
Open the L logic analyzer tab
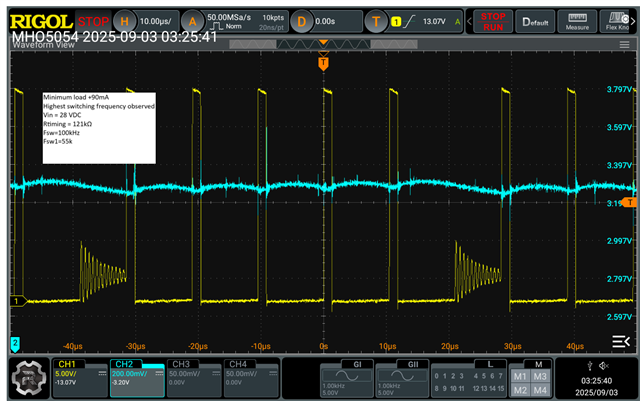click(490, 364)
